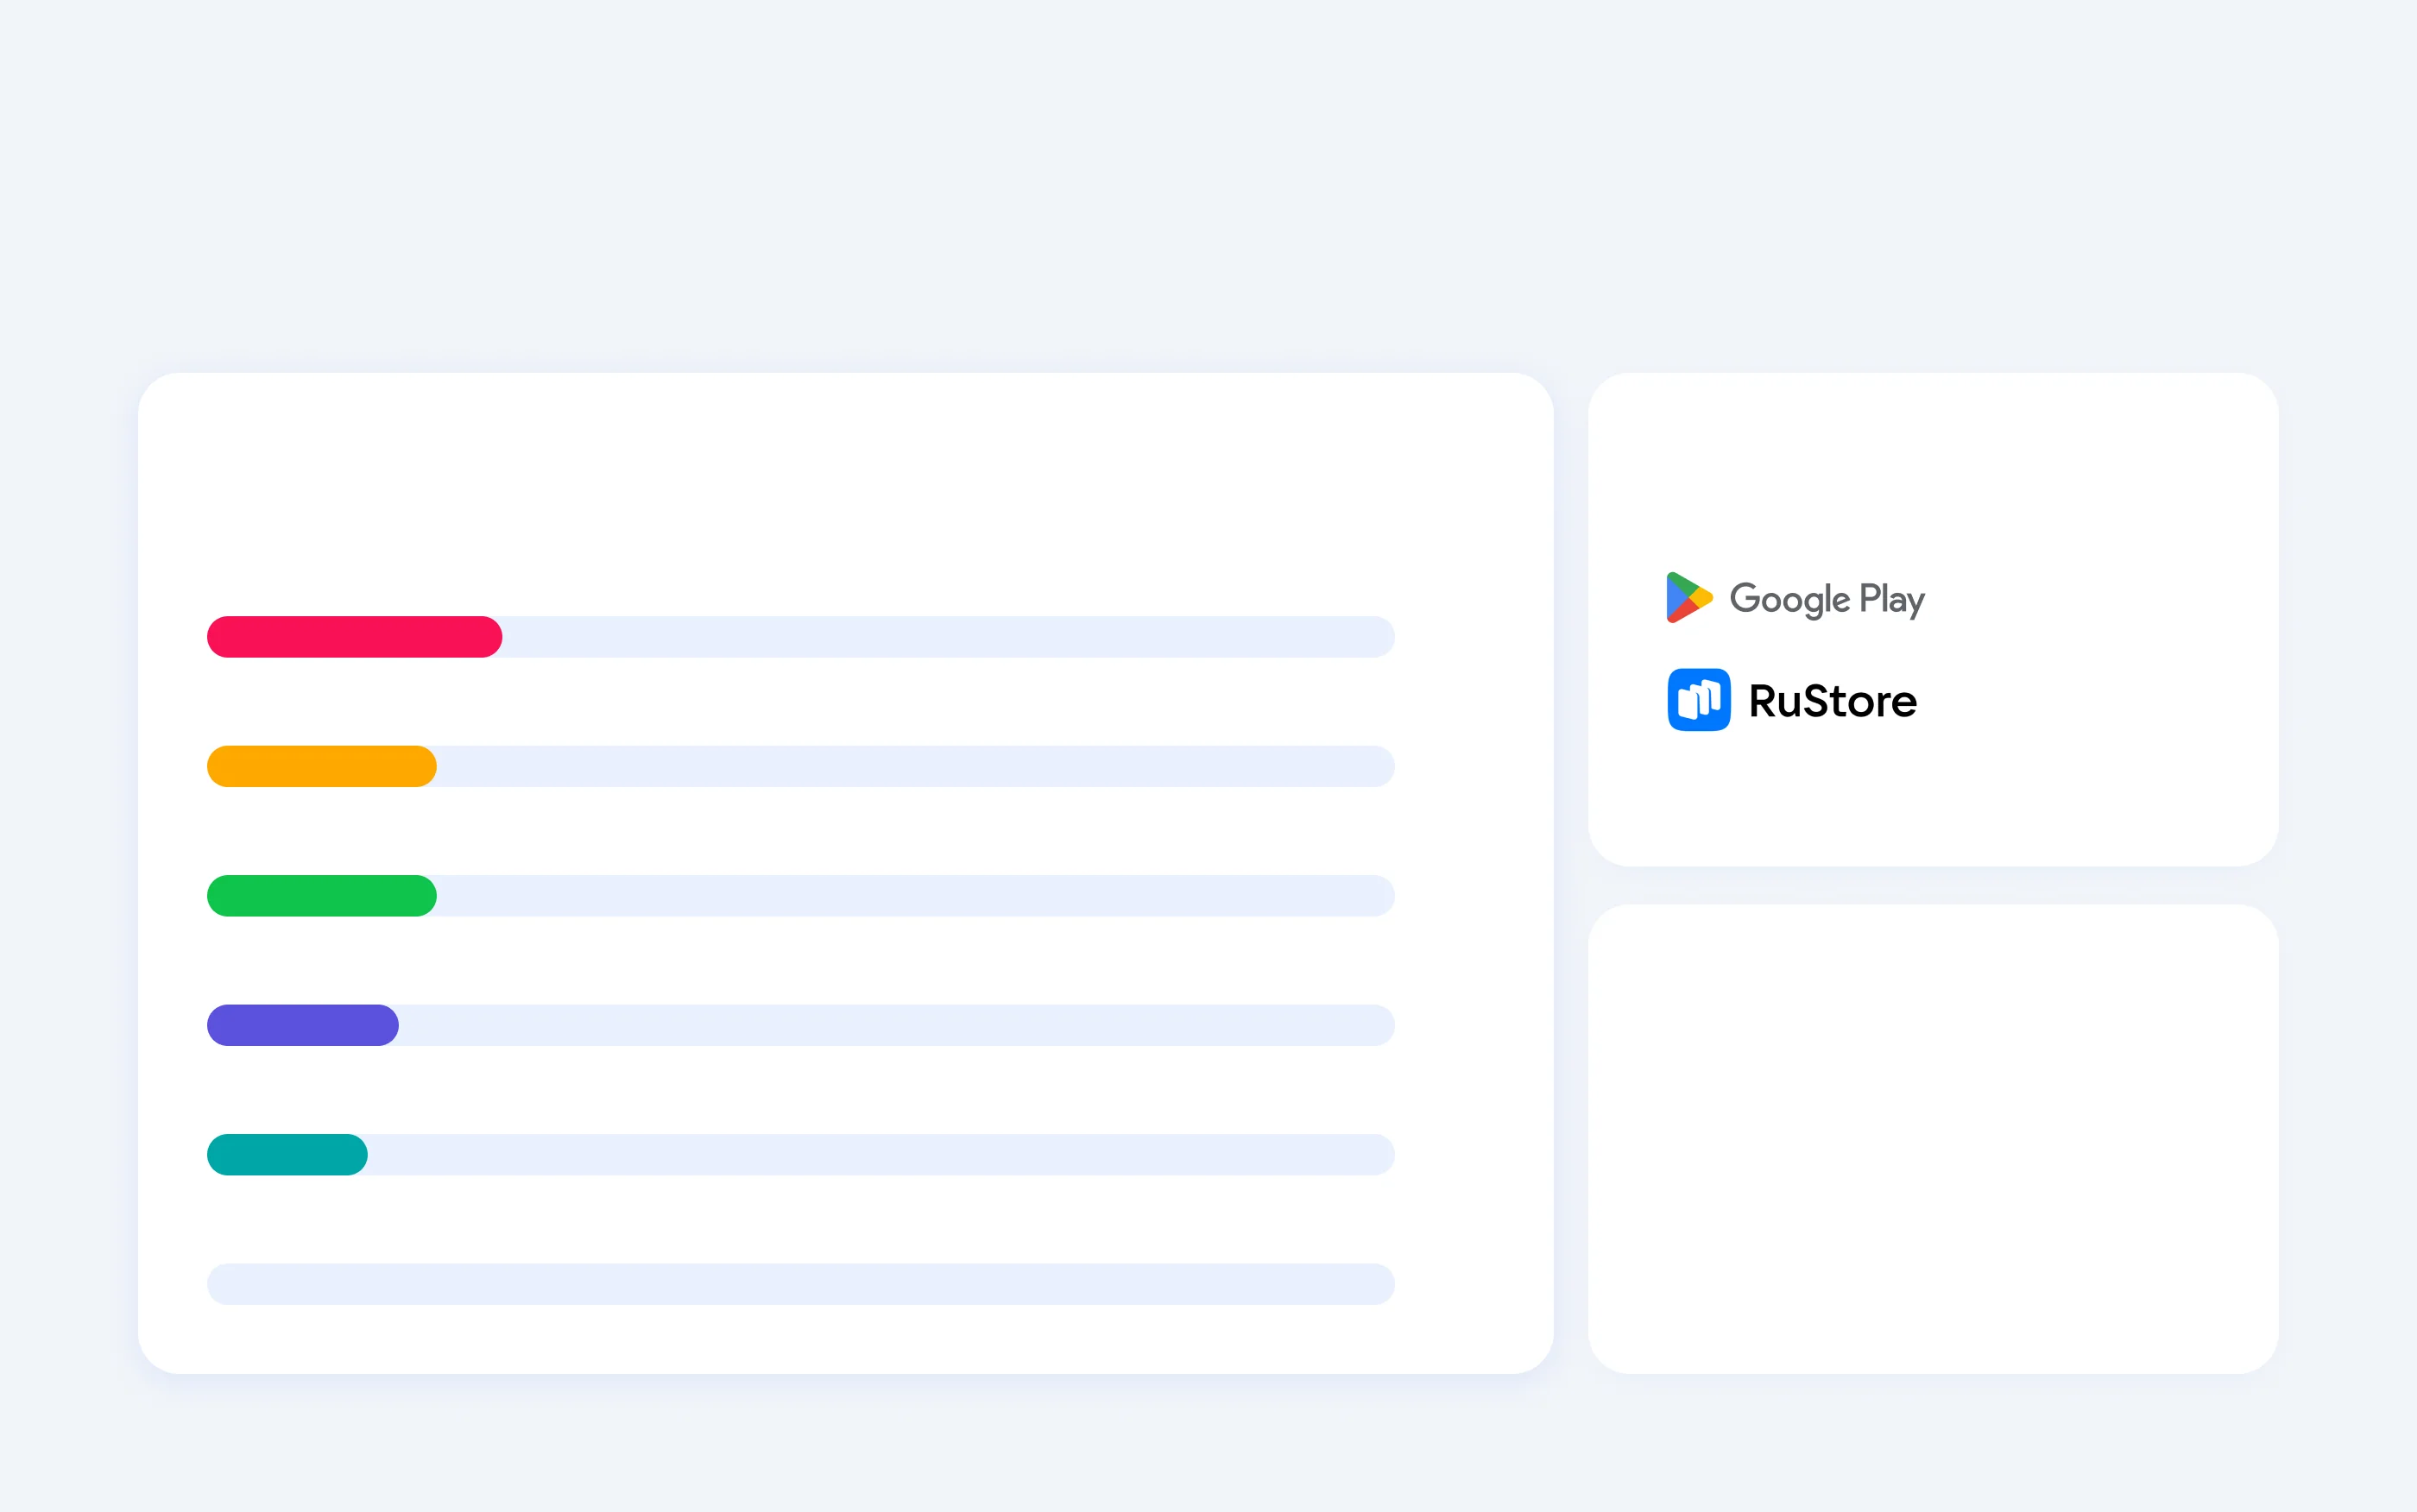Click the blue RuStore app icon
Screen dimensions: 2417x1512
point(1699,700)
